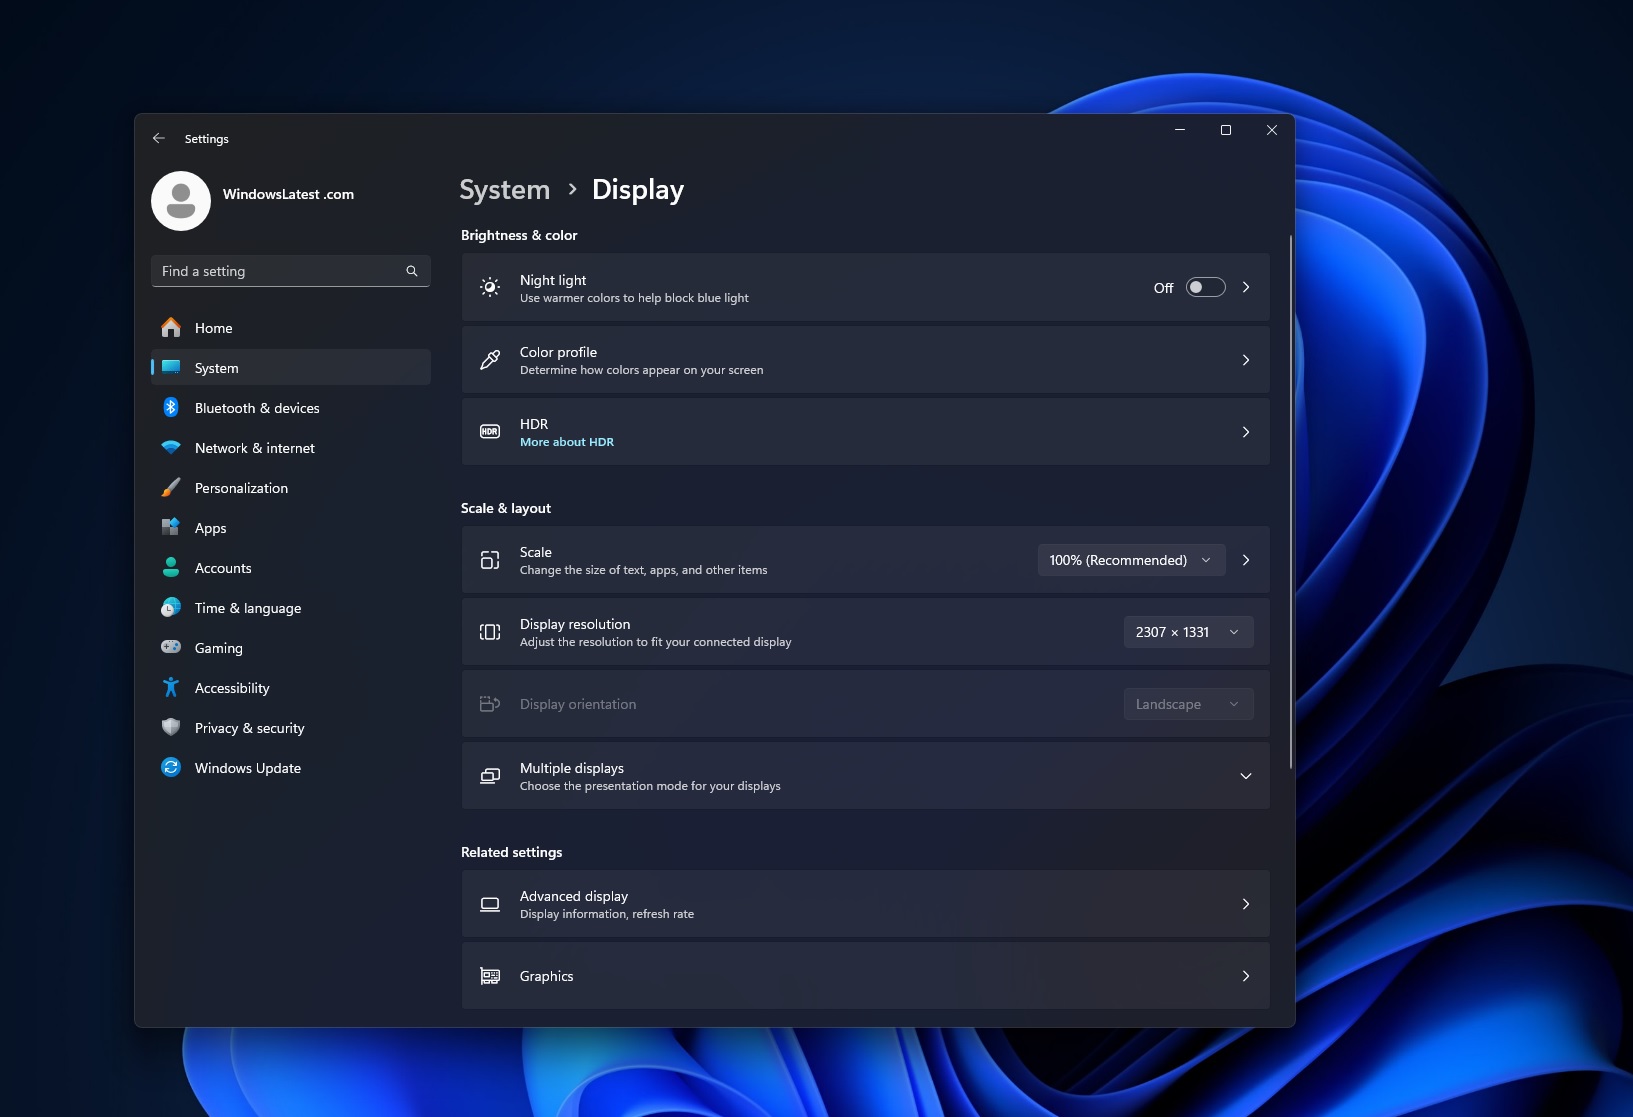Click the user profile avatar
This screenshot has width=1633, height=1117.
tap(181, 201)
